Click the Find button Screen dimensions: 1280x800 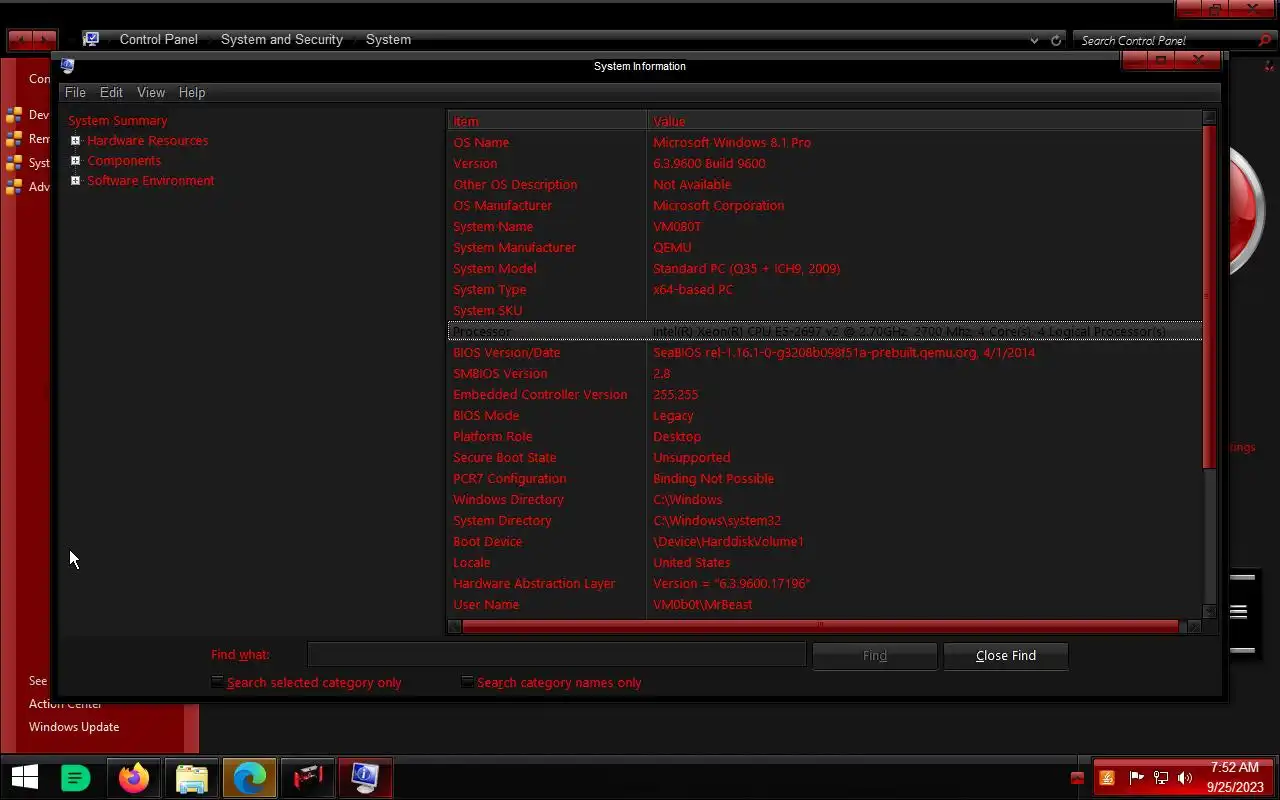875,656
